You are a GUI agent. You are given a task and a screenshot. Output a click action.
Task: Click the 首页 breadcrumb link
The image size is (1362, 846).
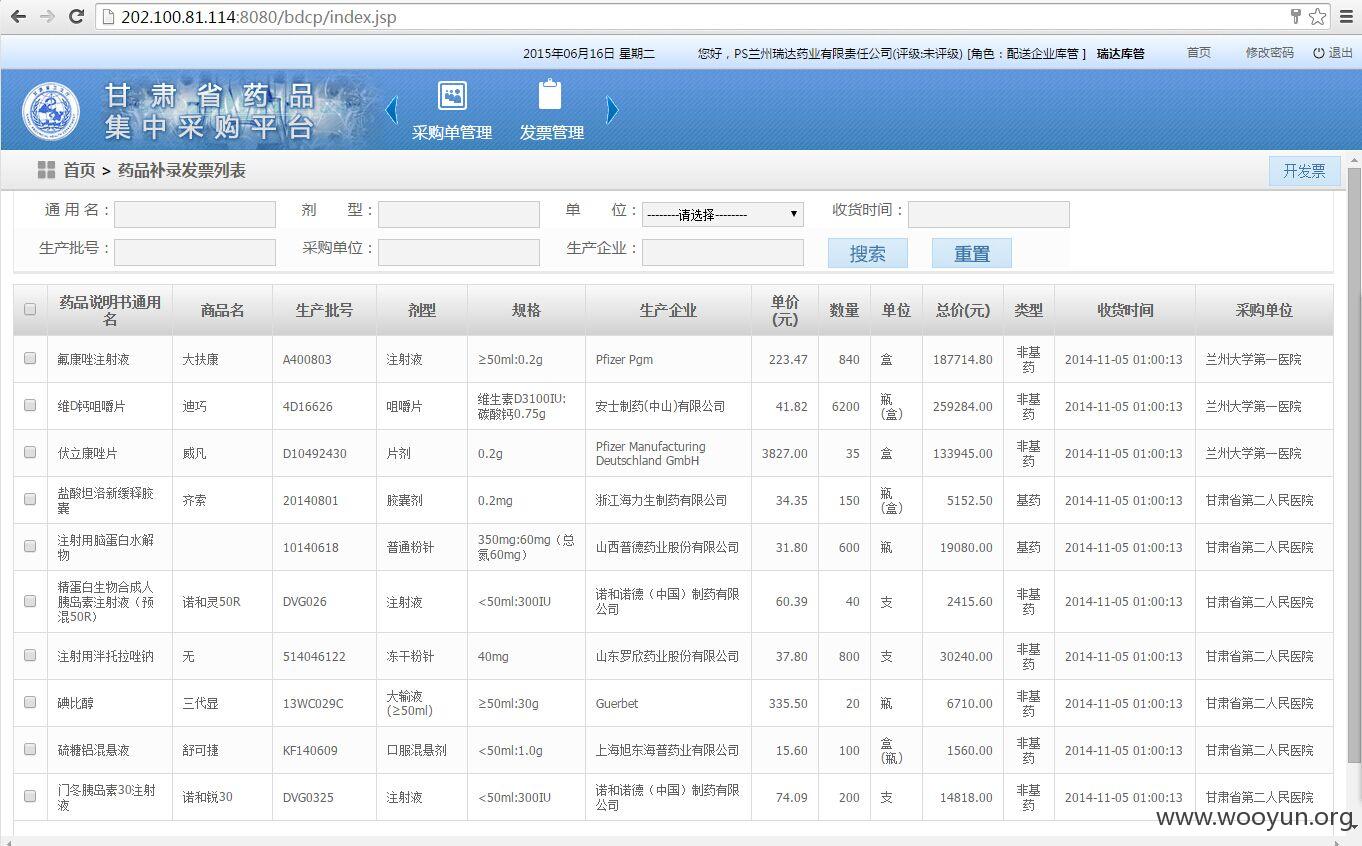(79, 170)
